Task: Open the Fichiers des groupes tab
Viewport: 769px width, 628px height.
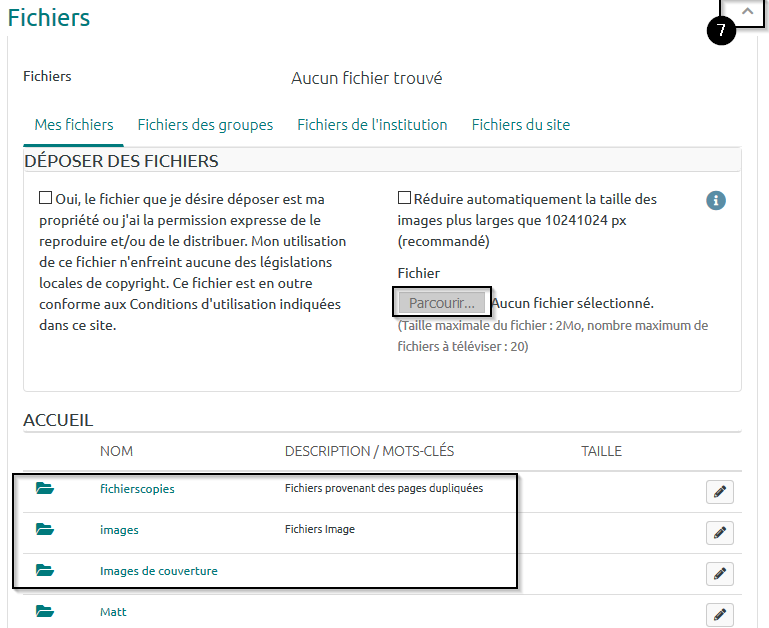Action: pos(205,125)
